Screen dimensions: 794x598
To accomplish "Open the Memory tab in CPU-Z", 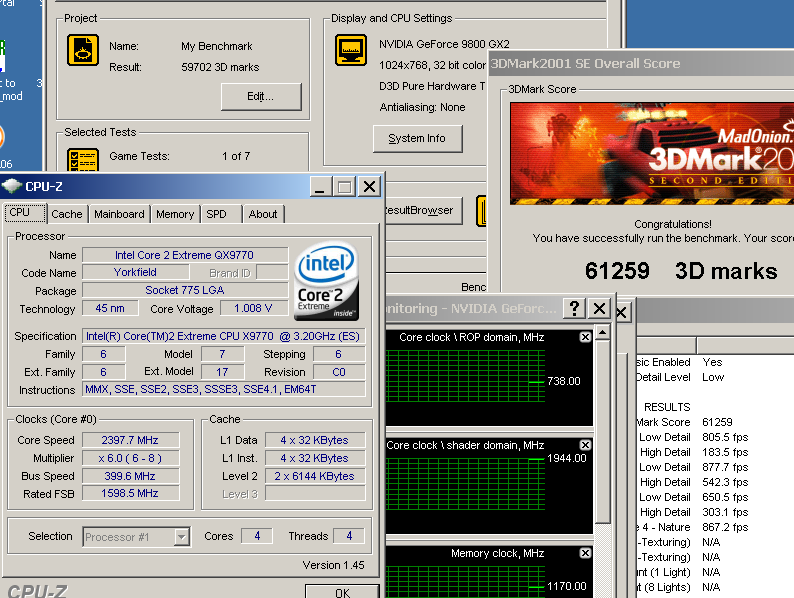I will (175, 214).
